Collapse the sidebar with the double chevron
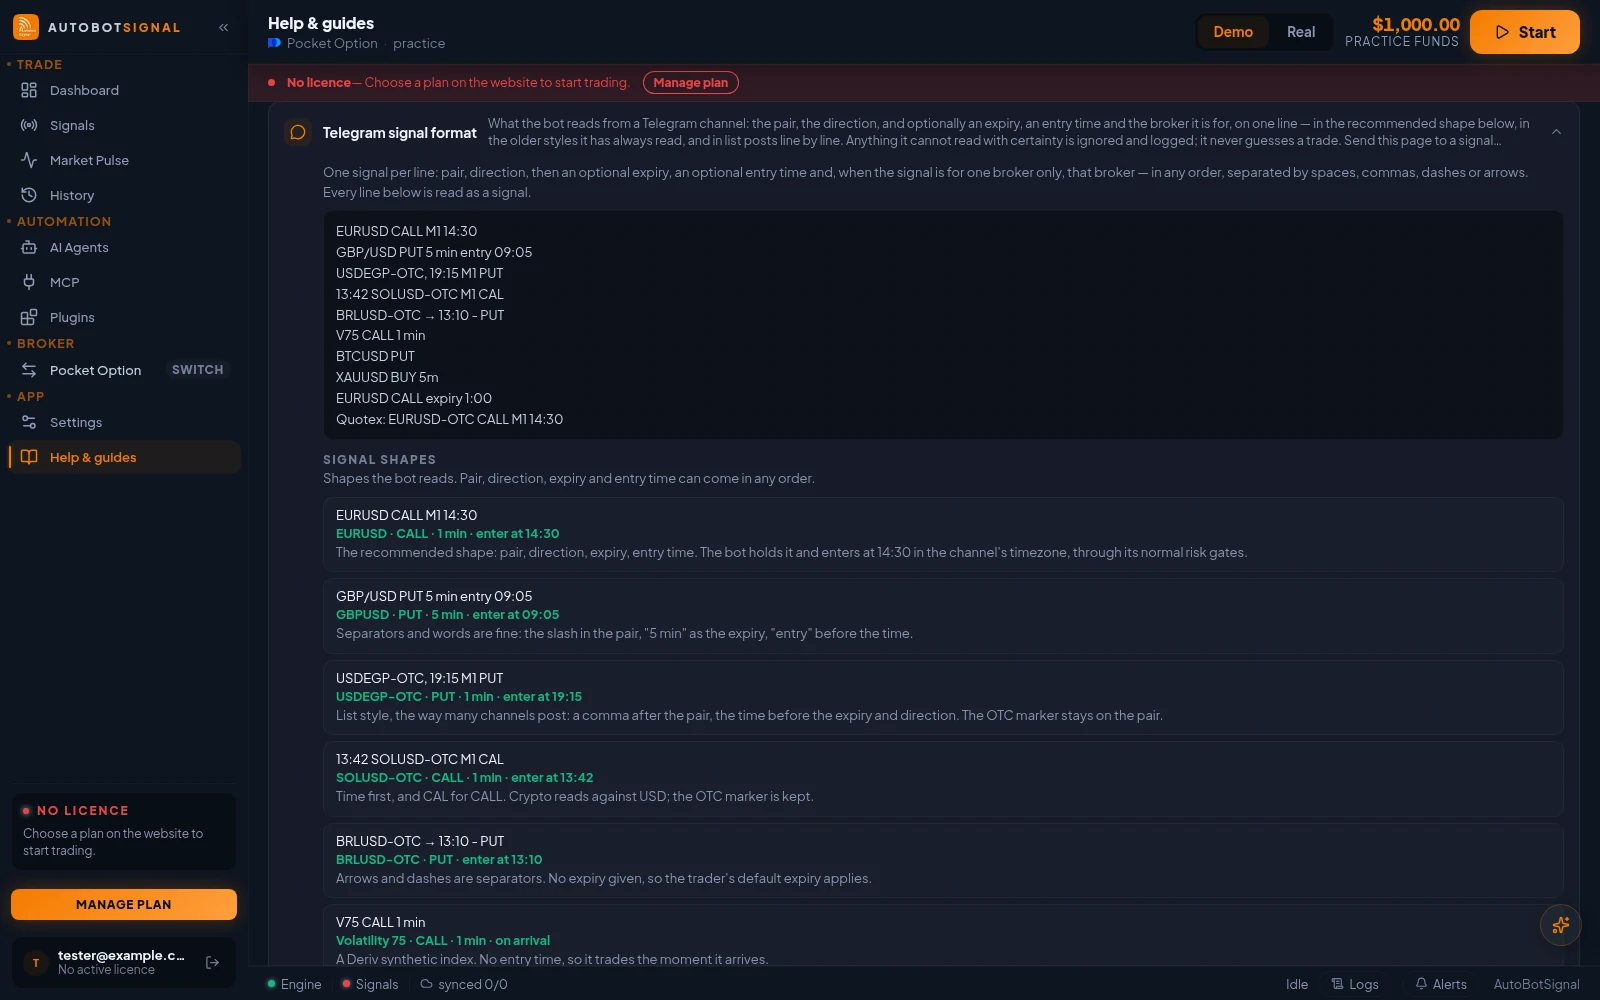1600x1000 pixels. click(224, 28)
